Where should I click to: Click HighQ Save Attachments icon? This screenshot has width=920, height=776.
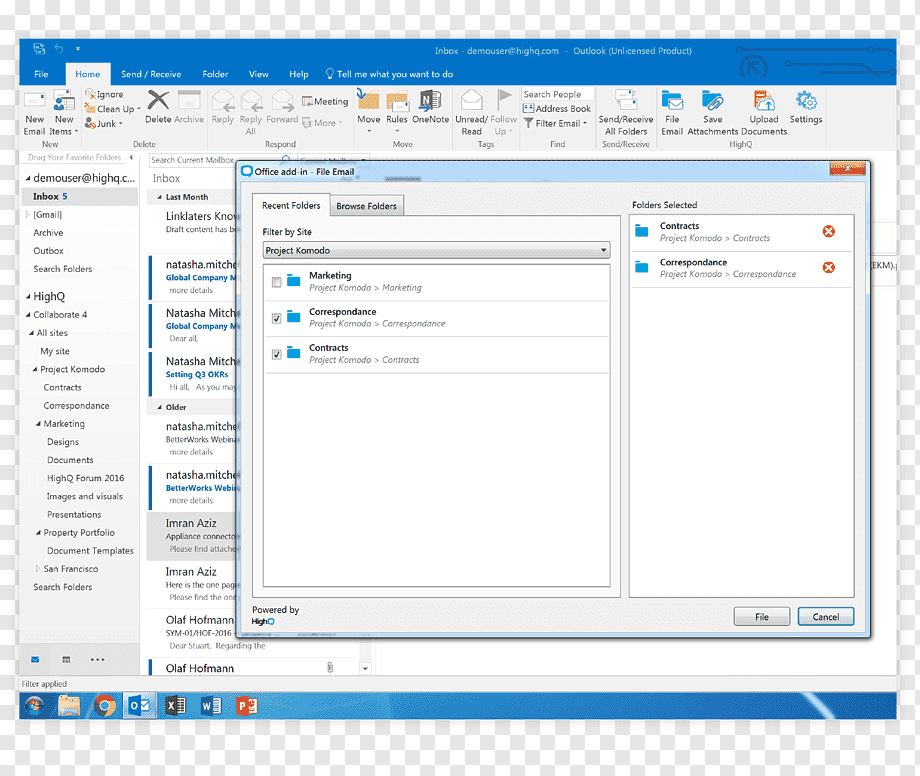tap(712, 101)
